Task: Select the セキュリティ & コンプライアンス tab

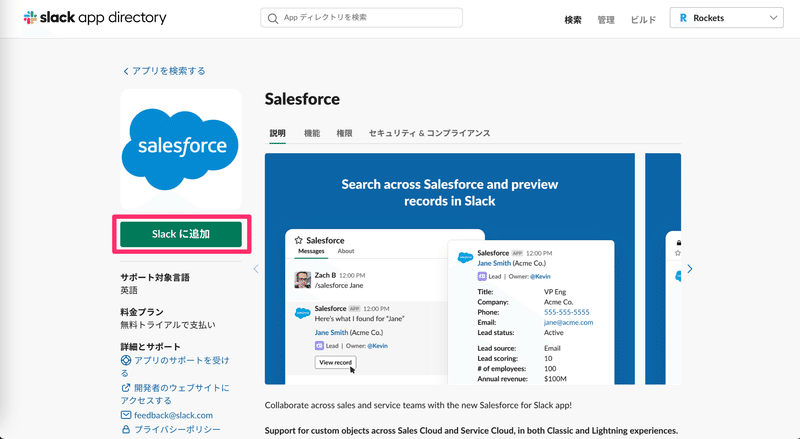Action: pos(430,133)
